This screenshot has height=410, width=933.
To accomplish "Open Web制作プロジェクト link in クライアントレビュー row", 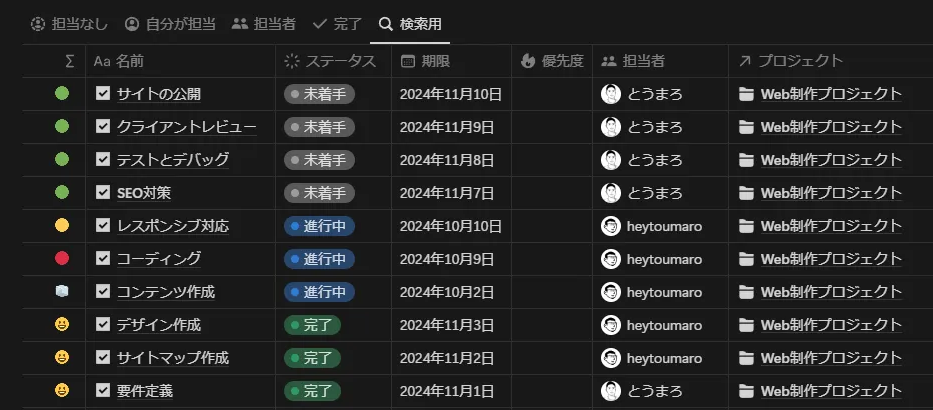I will point(831,127).
